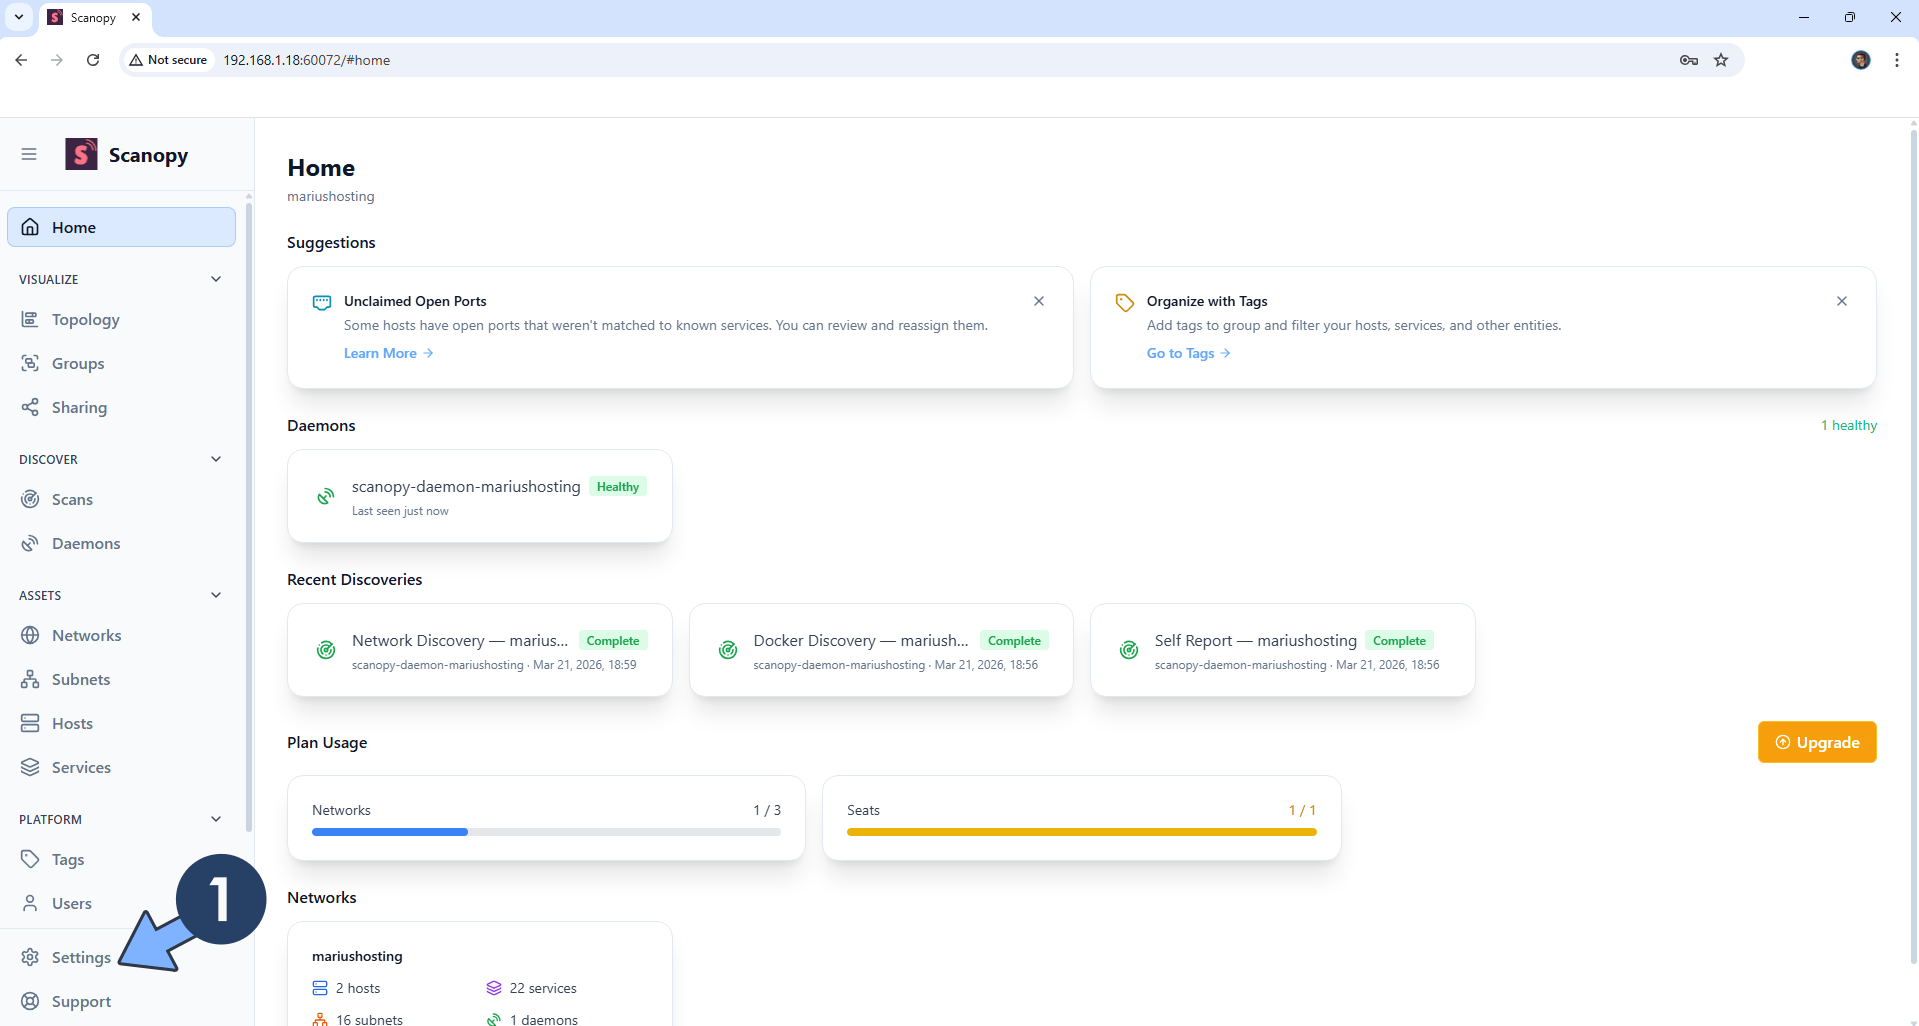Collapse the VISUALIZE sidebar section
The height and width of the screenshot is (1026, 1919).
coord(216,278)
